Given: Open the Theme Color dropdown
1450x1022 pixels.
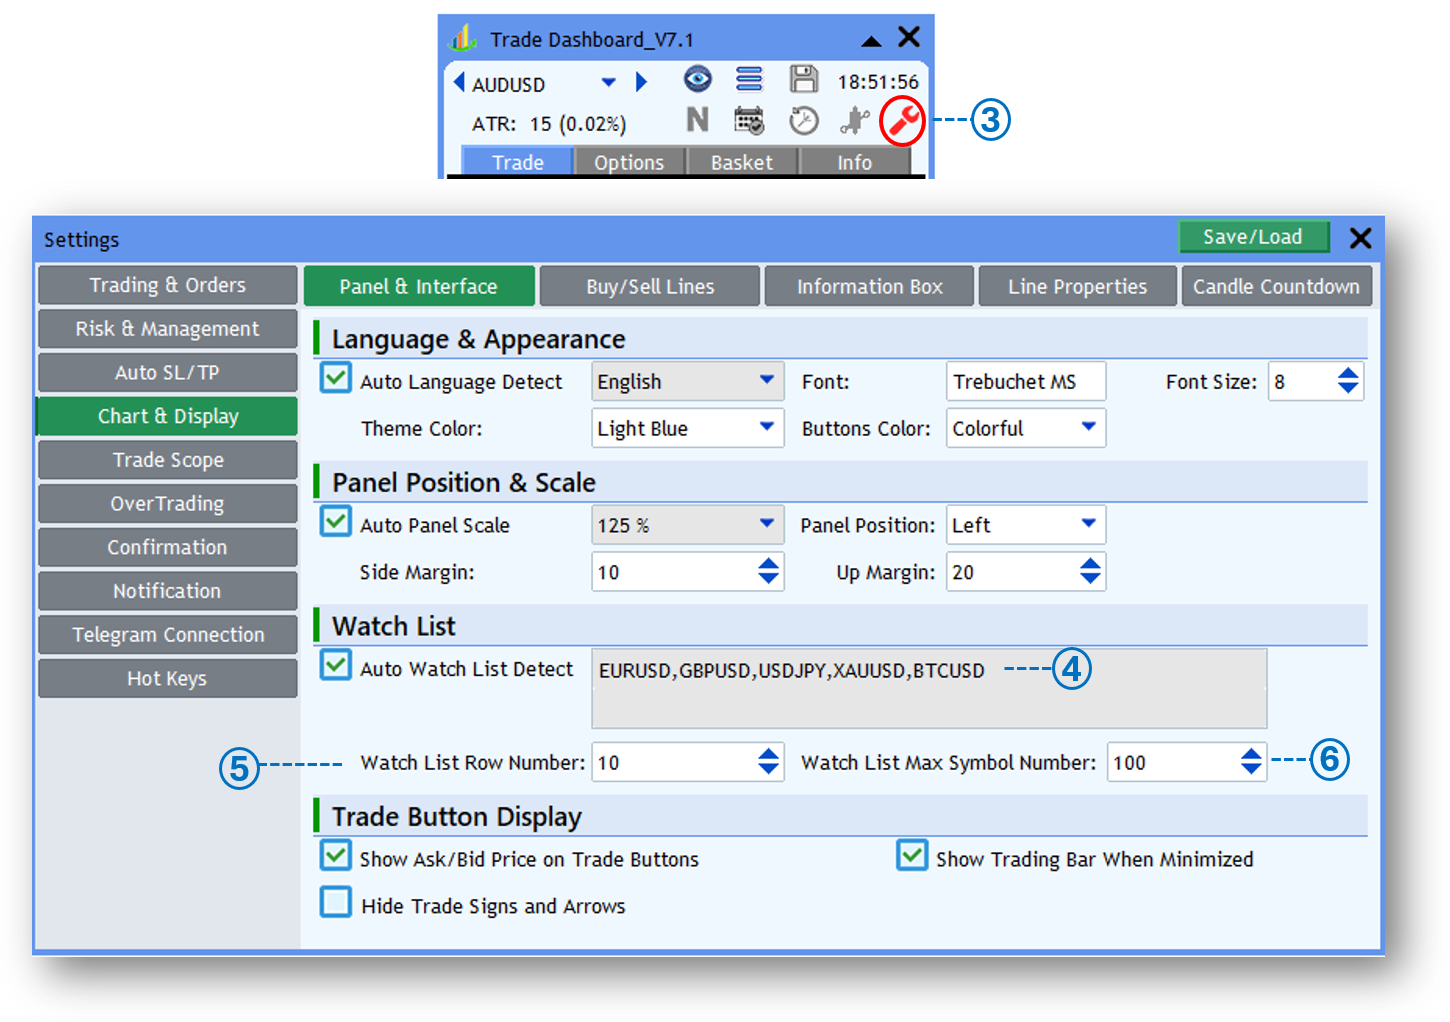Looking at the screenshot, I should click(x=687, y=428).
